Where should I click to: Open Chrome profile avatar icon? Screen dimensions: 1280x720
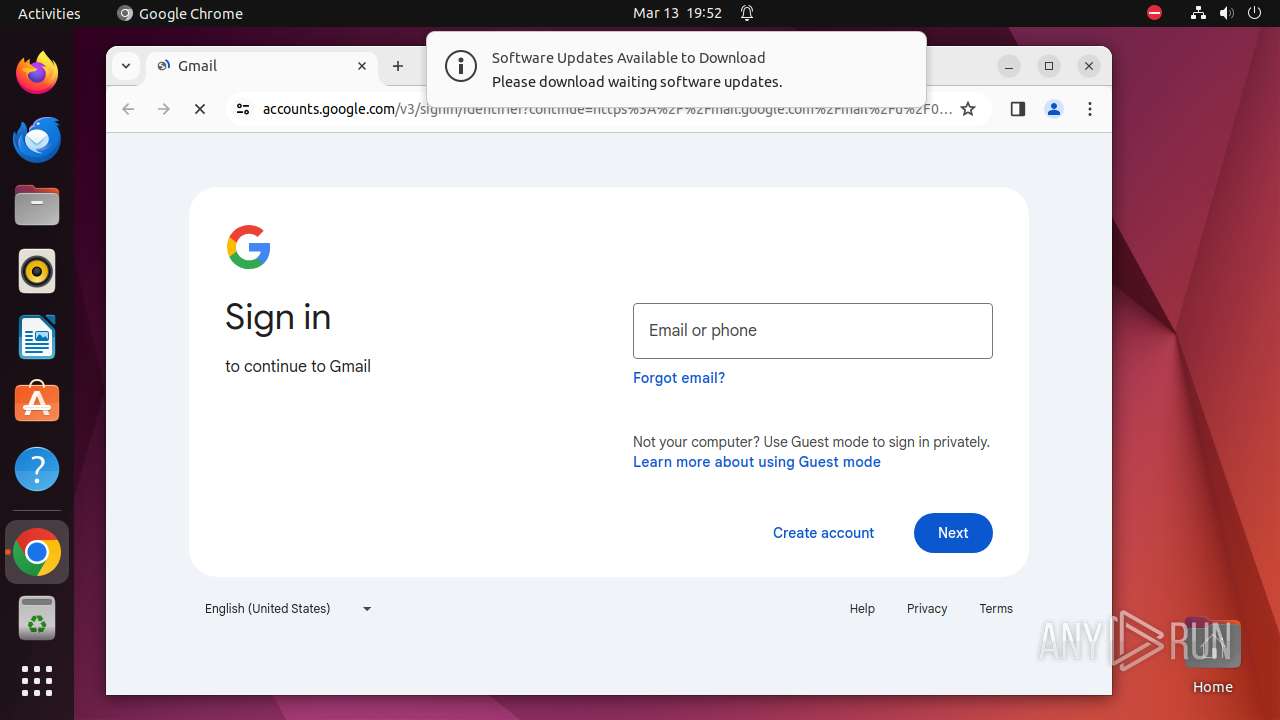(x=1054, y=109)
